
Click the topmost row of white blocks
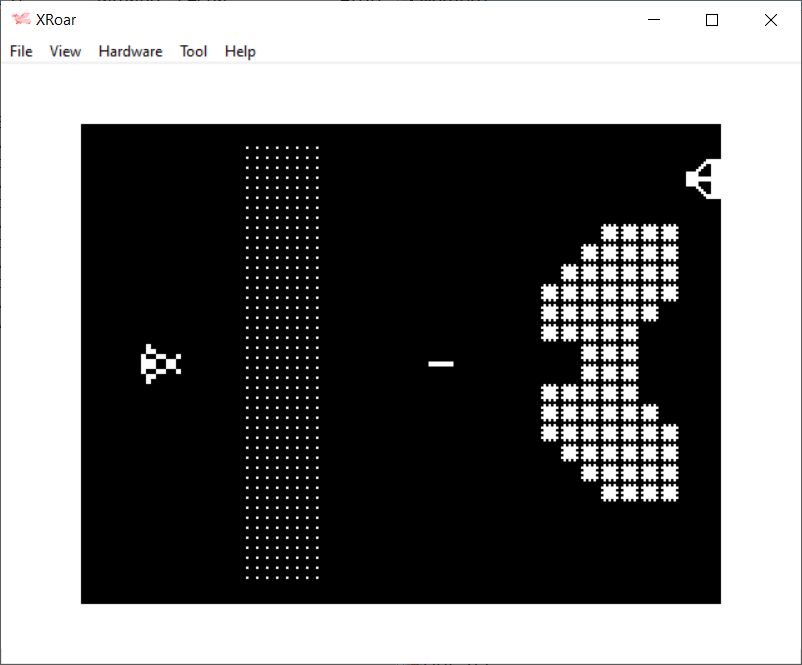coord(640,232)
